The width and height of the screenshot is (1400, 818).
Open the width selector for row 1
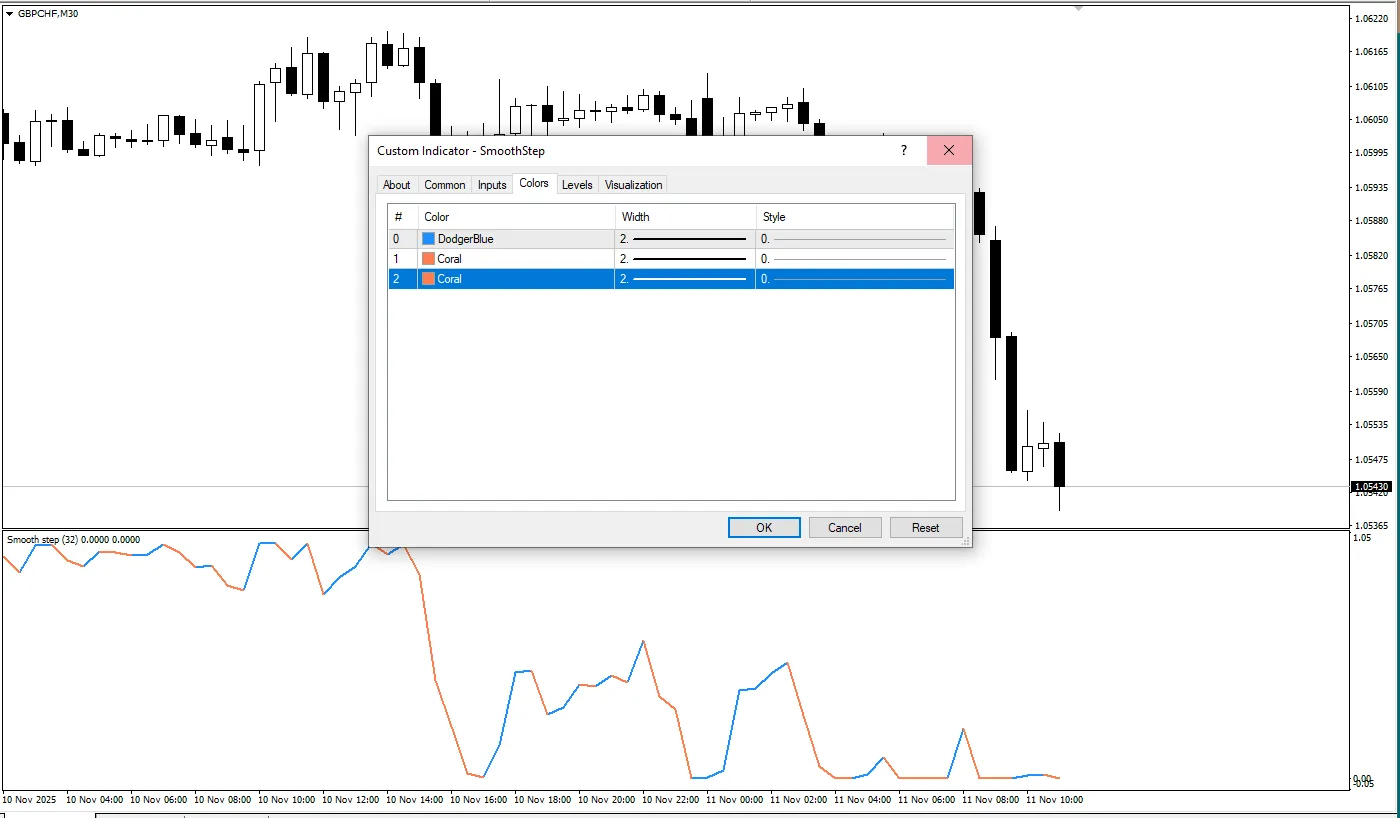(685, 259)
